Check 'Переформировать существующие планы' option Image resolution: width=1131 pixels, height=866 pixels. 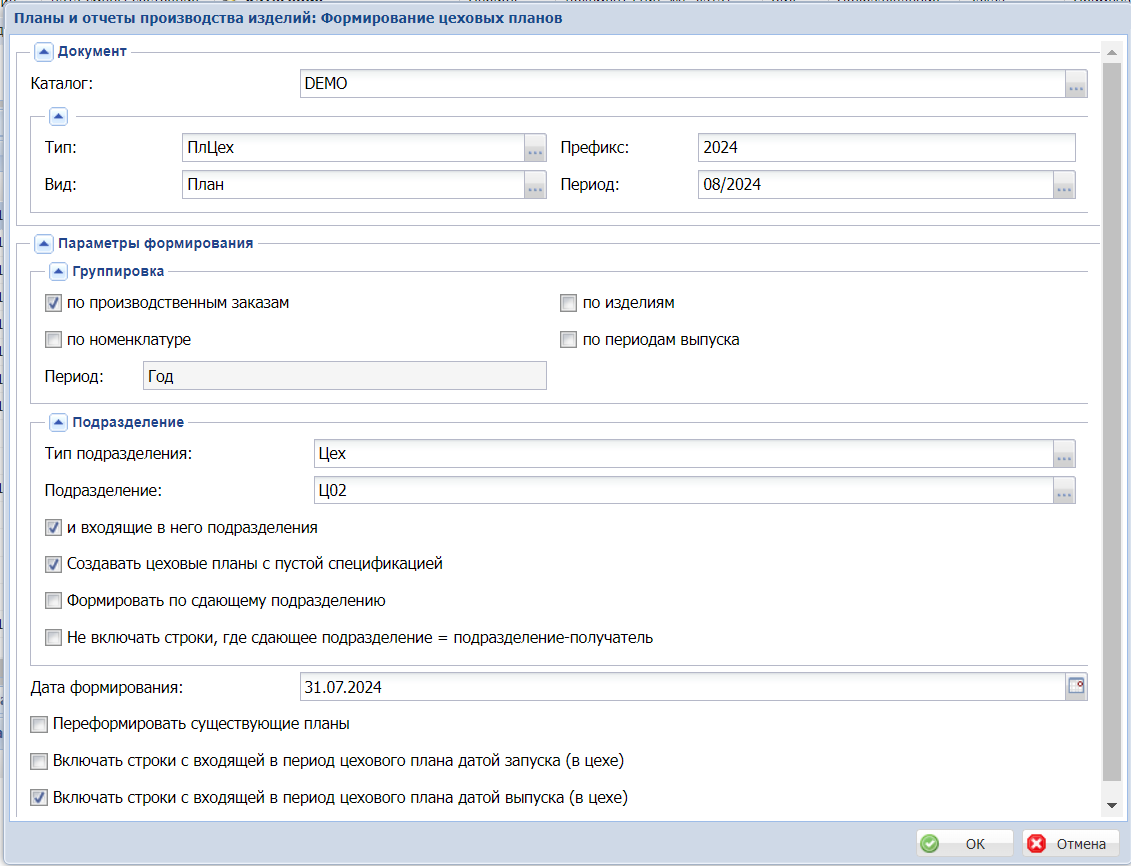coord(39,724)
